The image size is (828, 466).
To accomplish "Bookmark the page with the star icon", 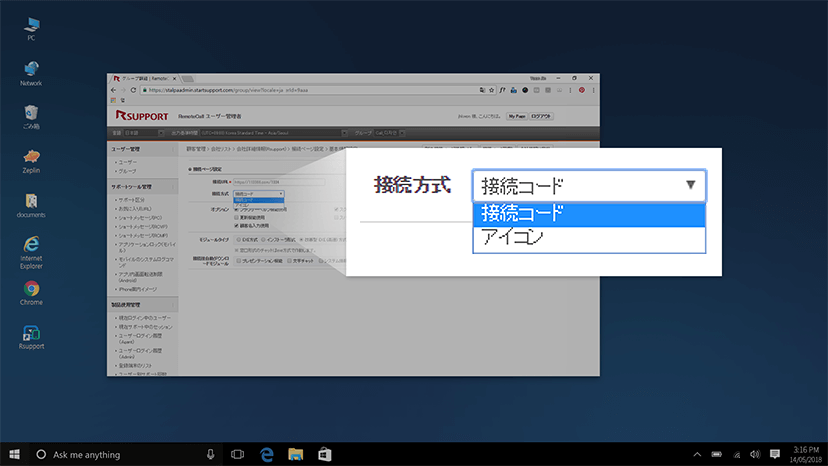I will click(x=491, y=90).
